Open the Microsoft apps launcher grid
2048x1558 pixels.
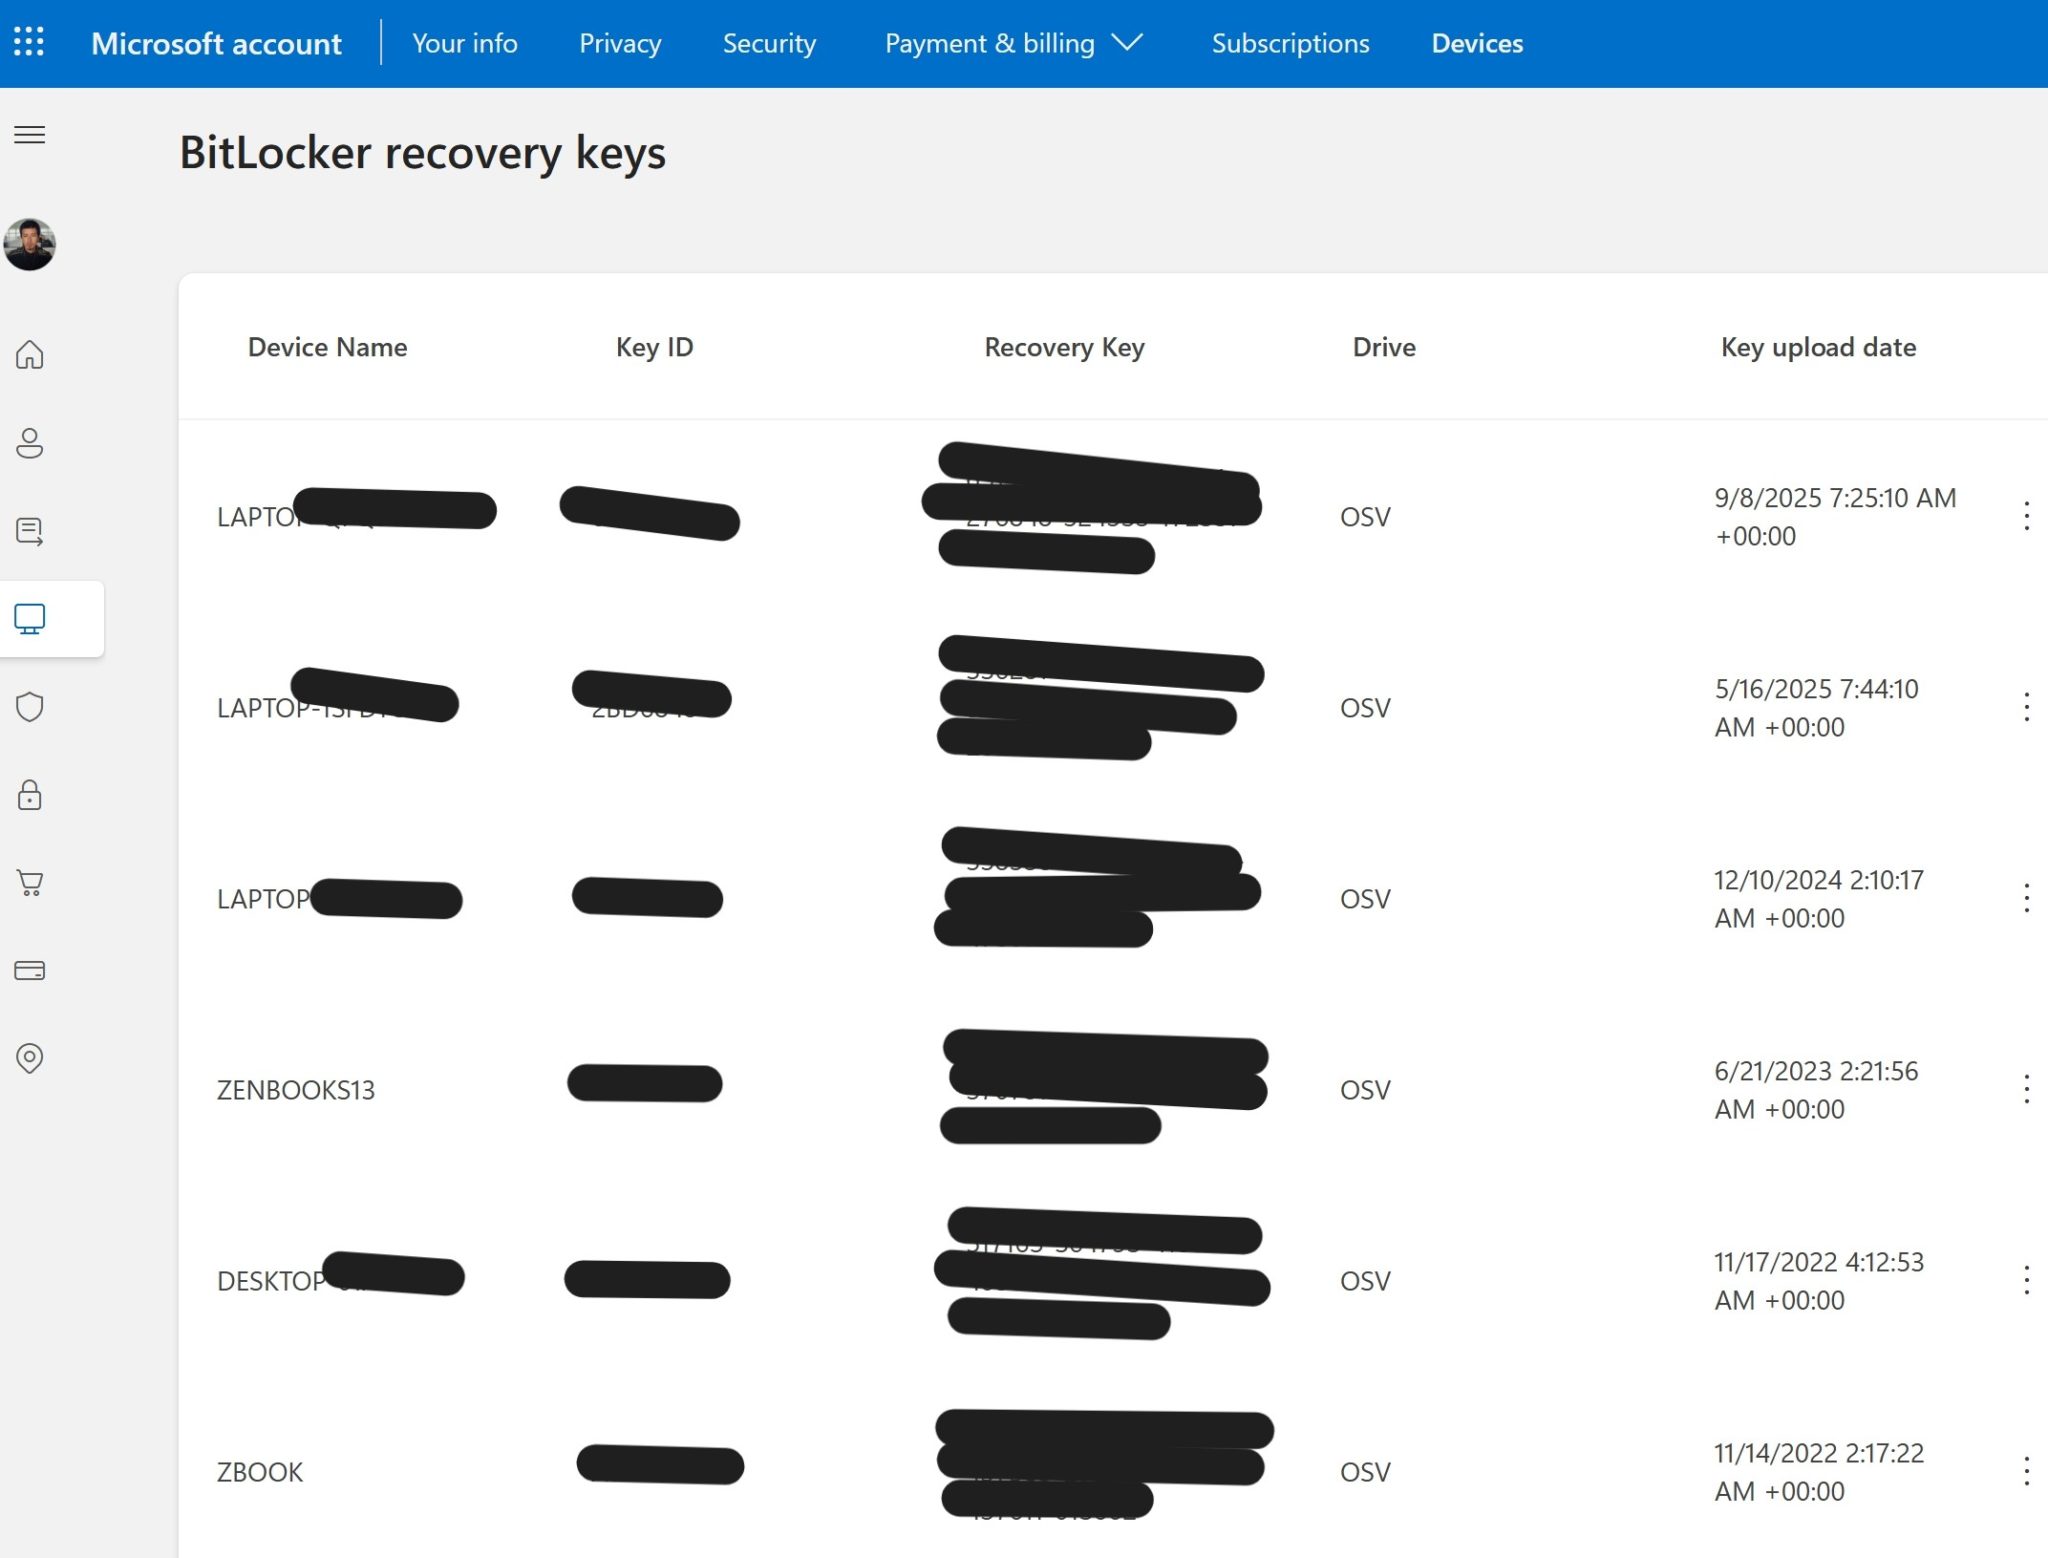(29, 42)
